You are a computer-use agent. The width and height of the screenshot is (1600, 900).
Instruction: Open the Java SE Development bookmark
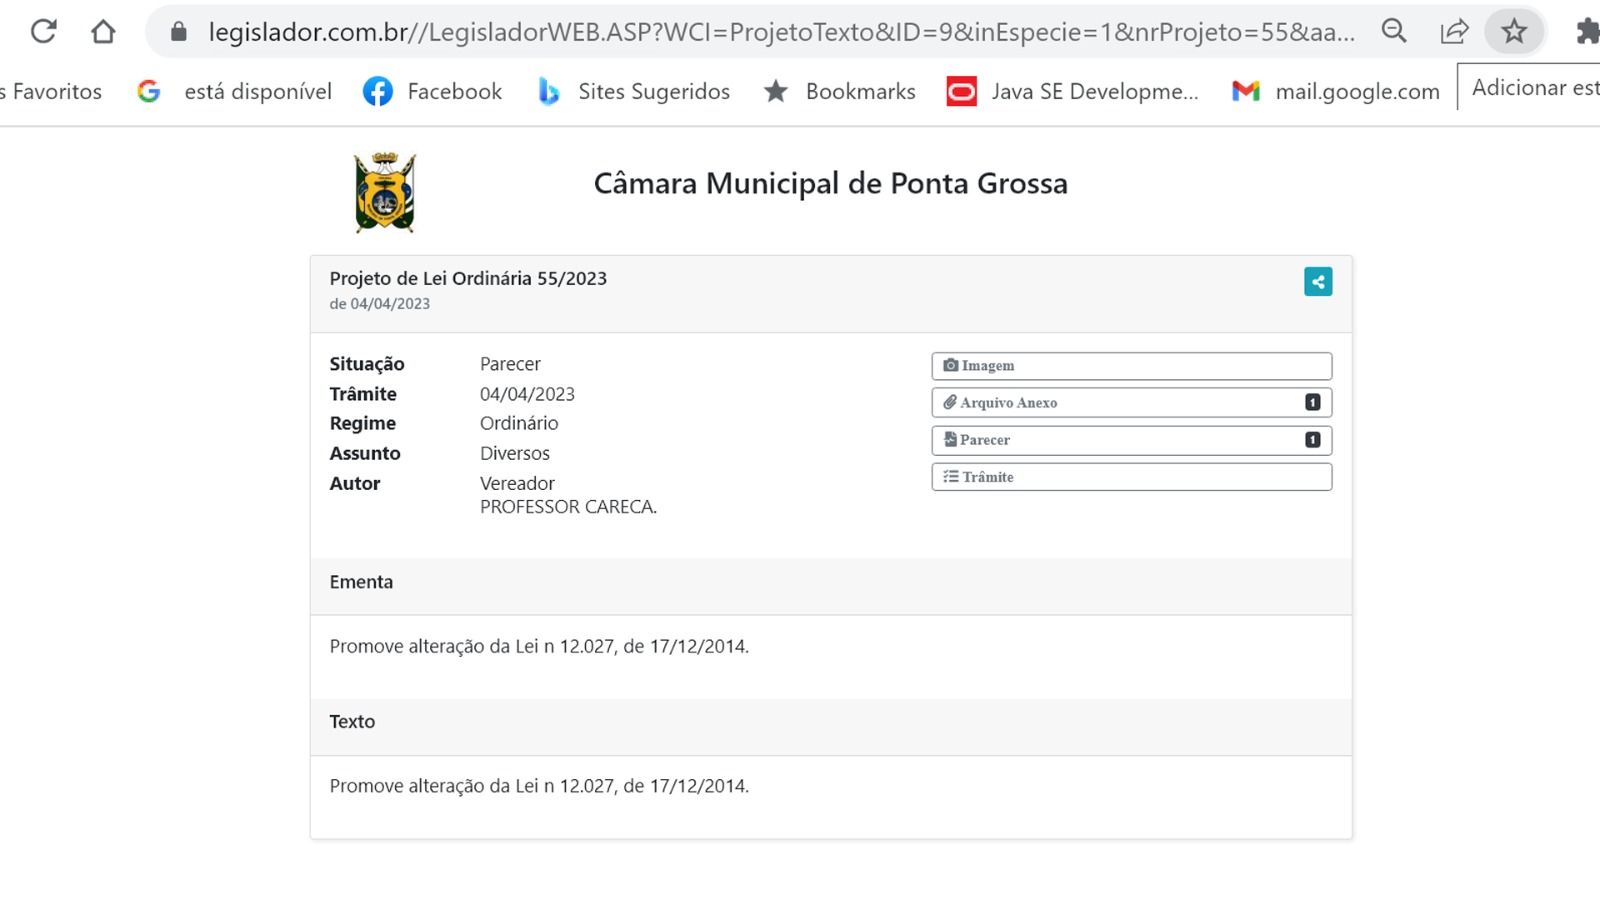[1073, 92]
